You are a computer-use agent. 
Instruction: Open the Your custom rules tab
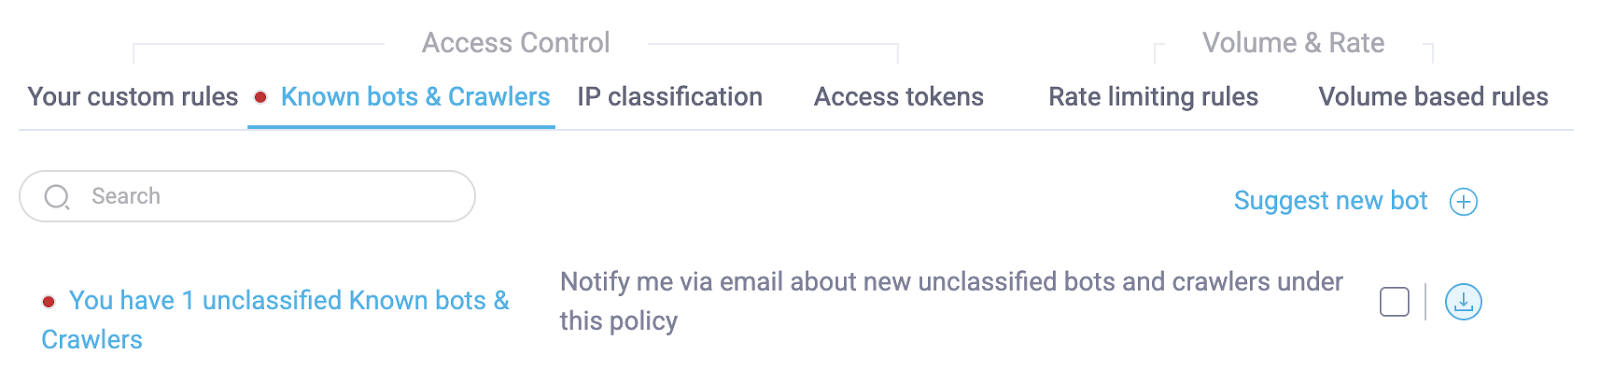[133, 97]
